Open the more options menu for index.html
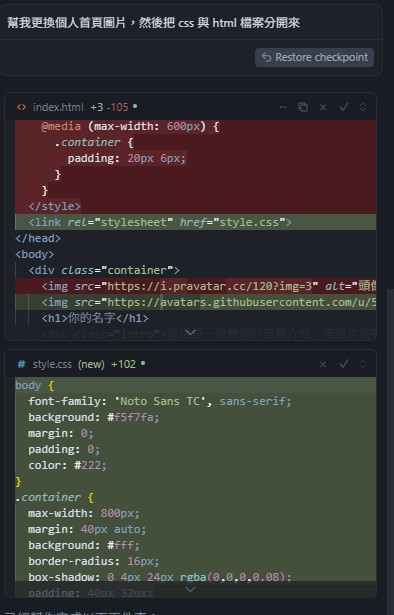 (283, 107)
